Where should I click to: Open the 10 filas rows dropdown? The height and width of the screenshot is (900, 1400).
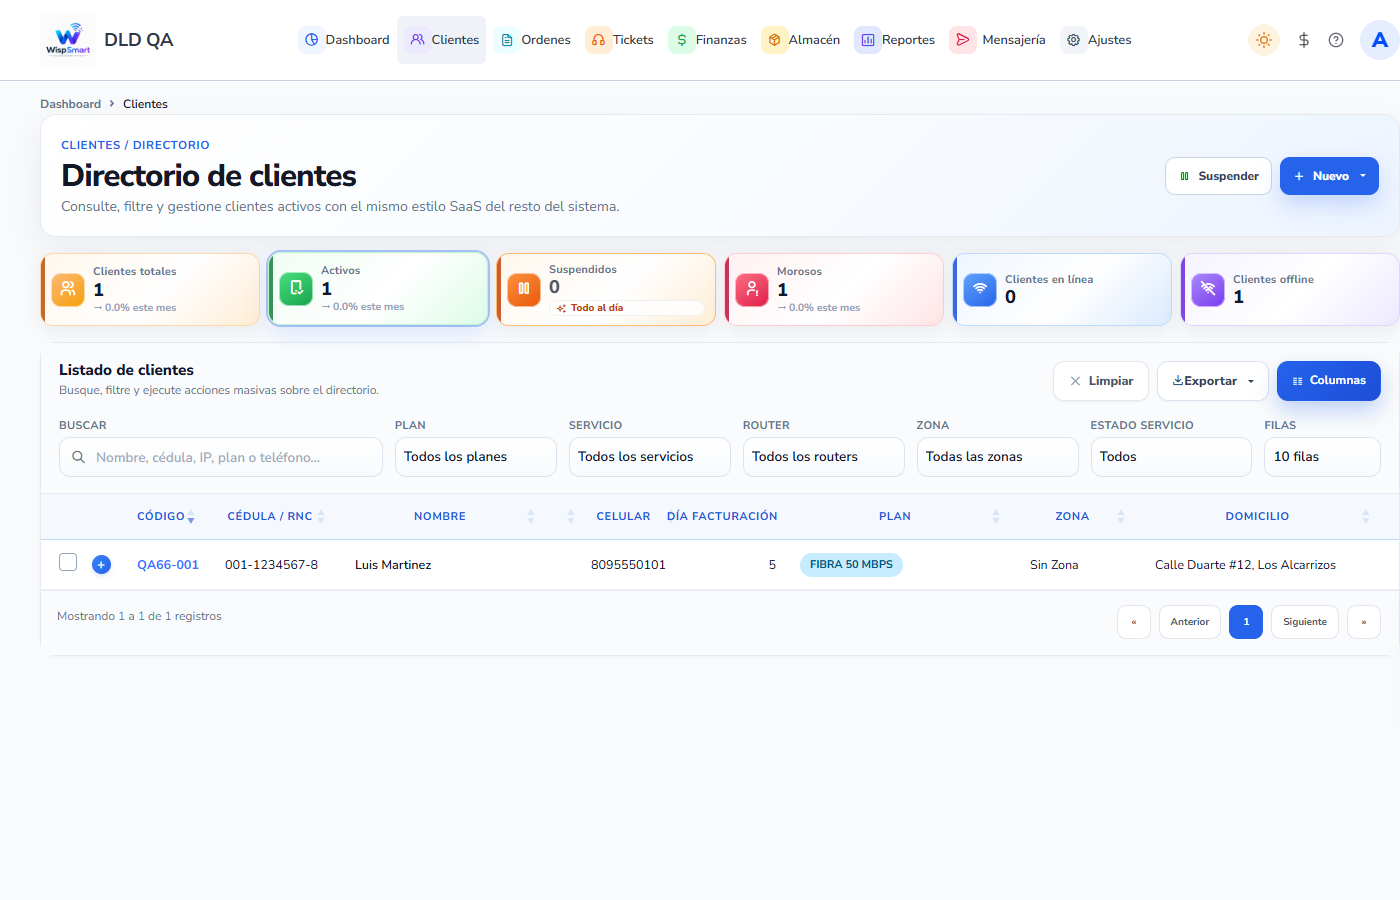(x=1322, y=457)
